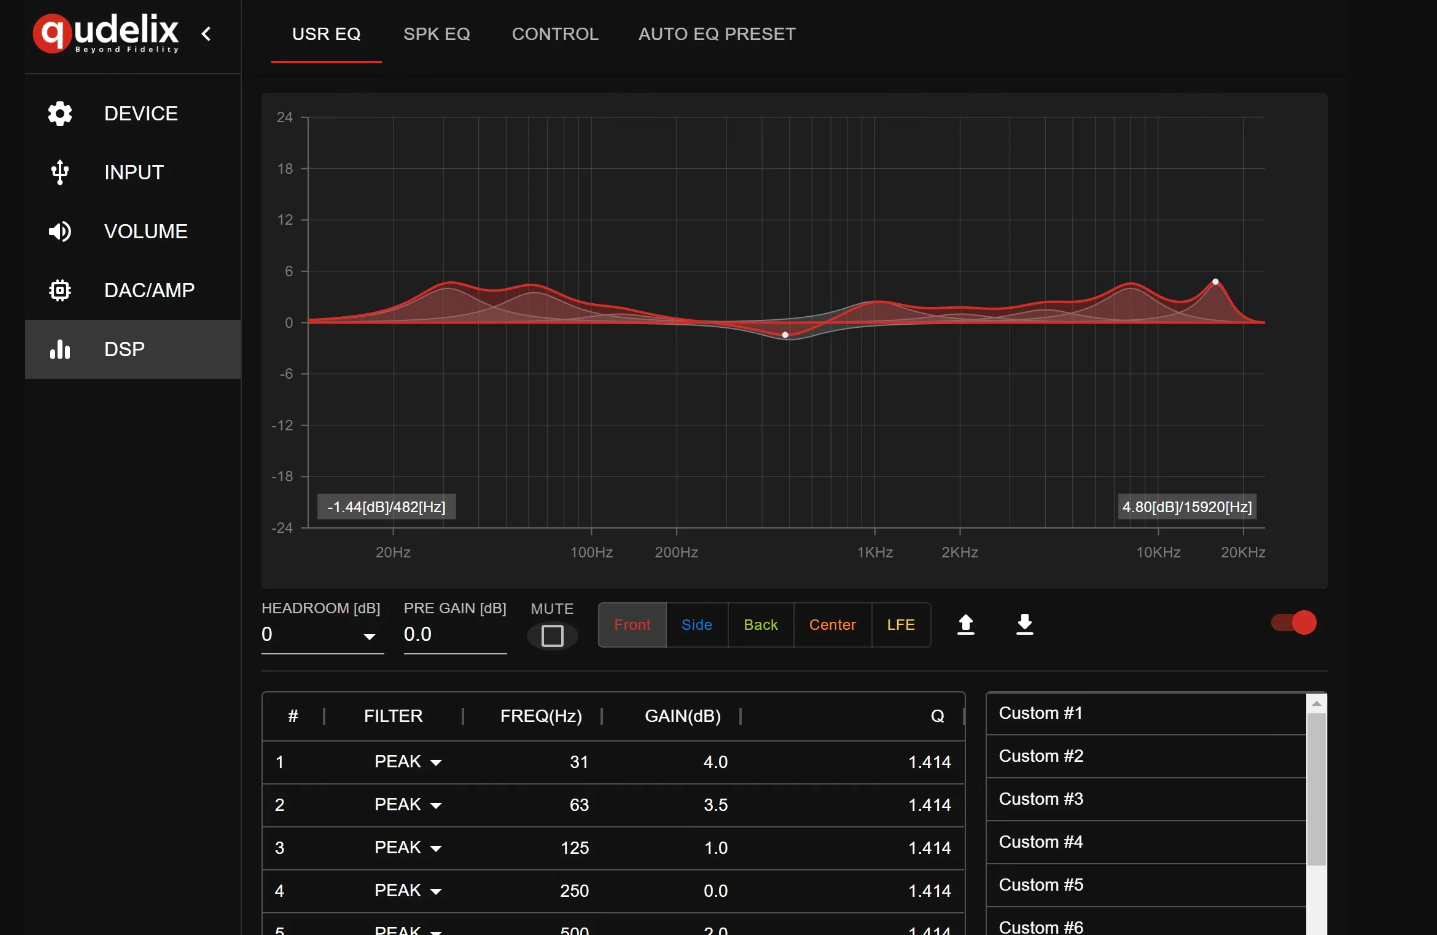Open filter type dropdown for band 2
Viewport: 1437px width, 935px height.
click(408, 805)
